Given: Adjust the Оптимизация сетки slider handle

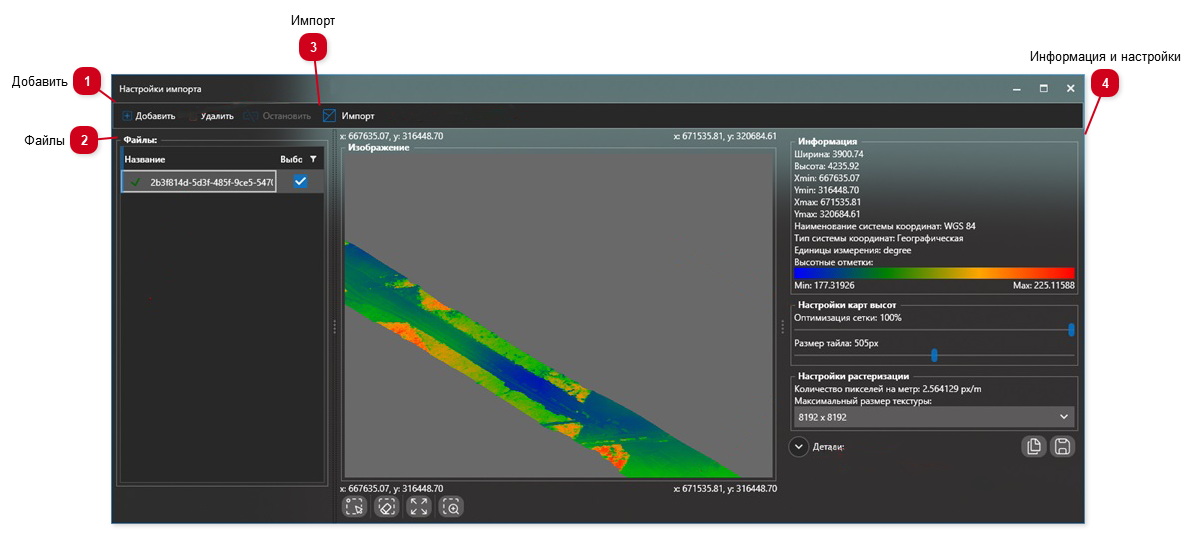Looking at the screenshot, I should click(1071, 329).
